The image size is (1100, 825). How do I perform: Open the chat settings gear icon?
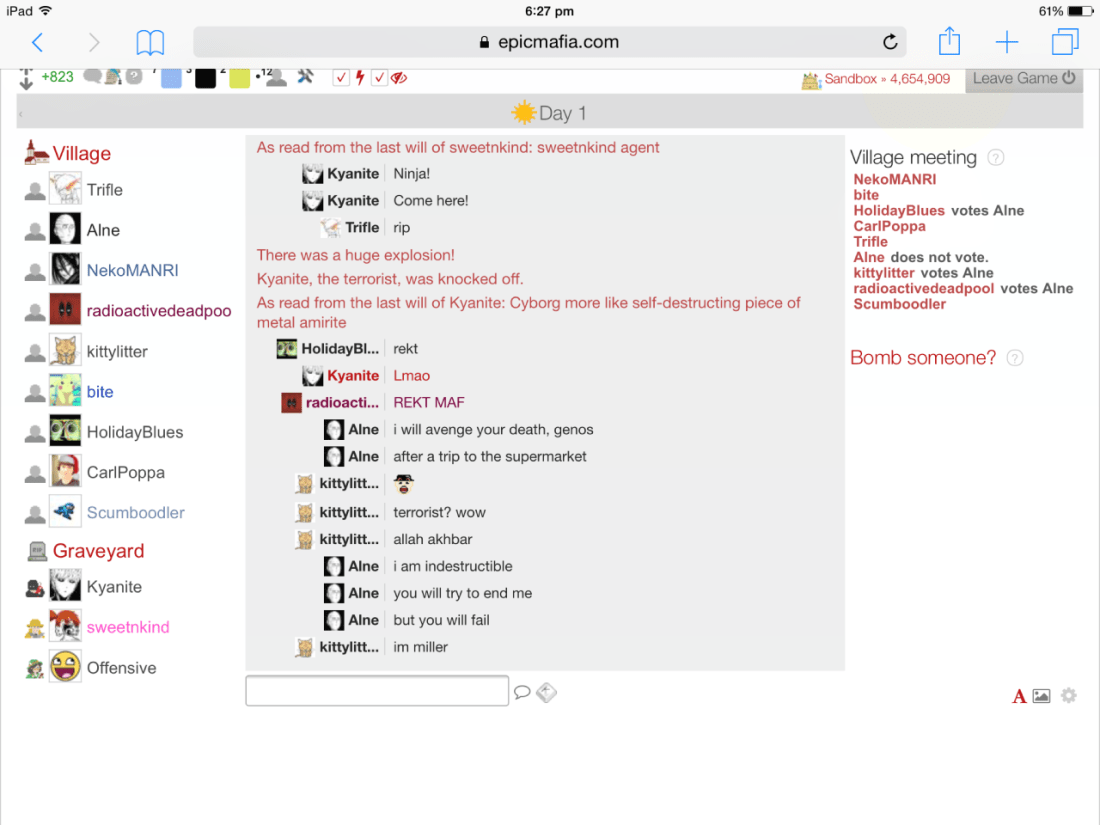click(1069, 696)
